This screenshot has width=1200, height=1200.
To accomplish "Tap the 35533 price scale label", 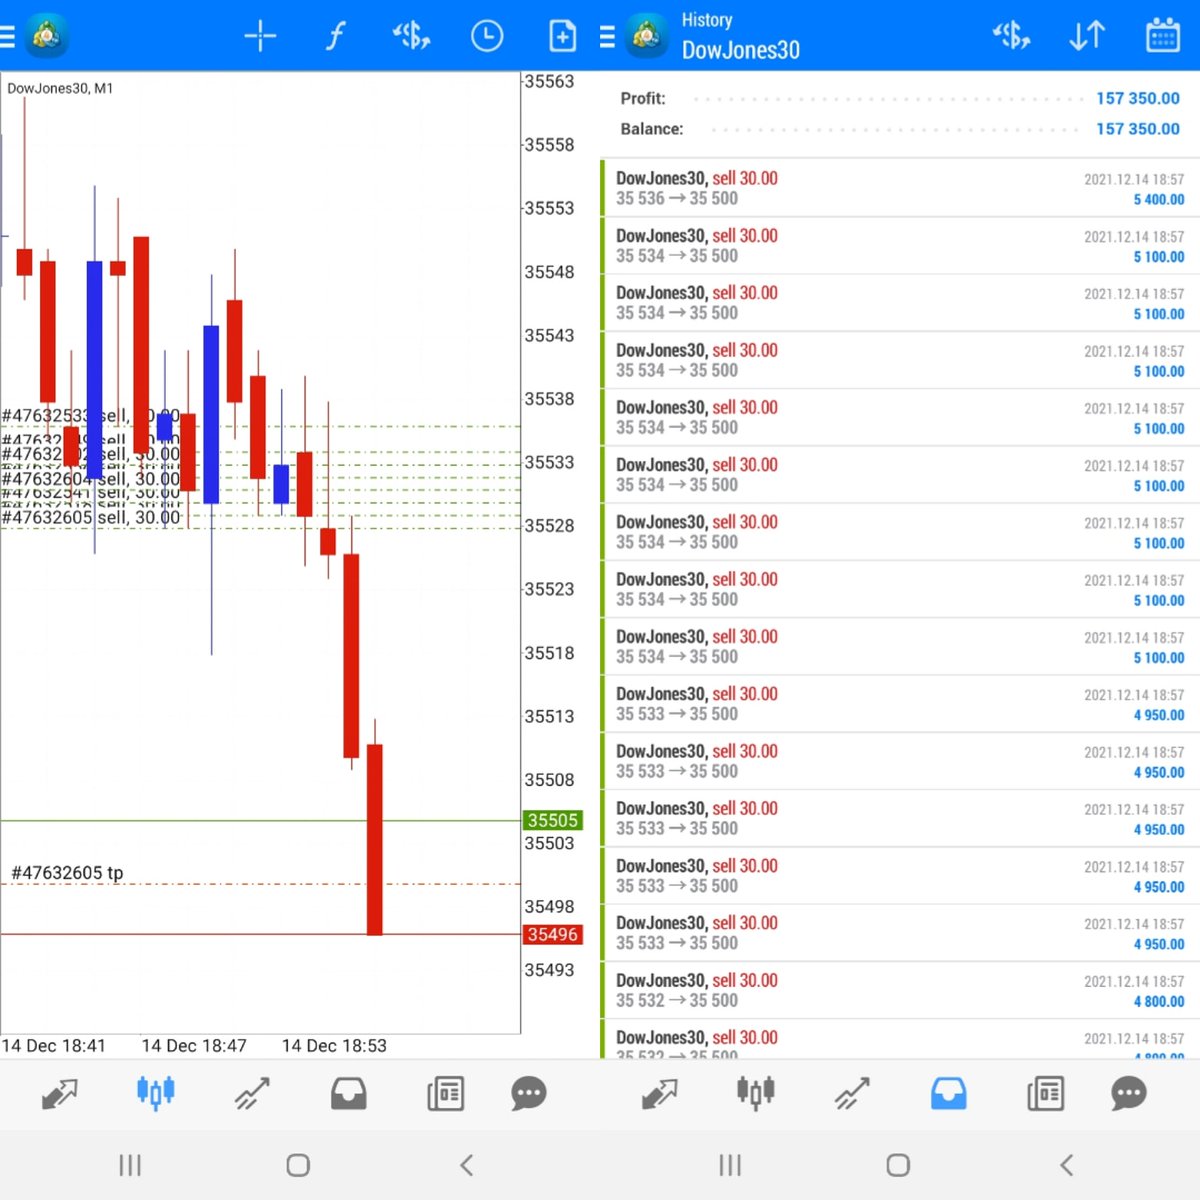I will coord(549,463).
